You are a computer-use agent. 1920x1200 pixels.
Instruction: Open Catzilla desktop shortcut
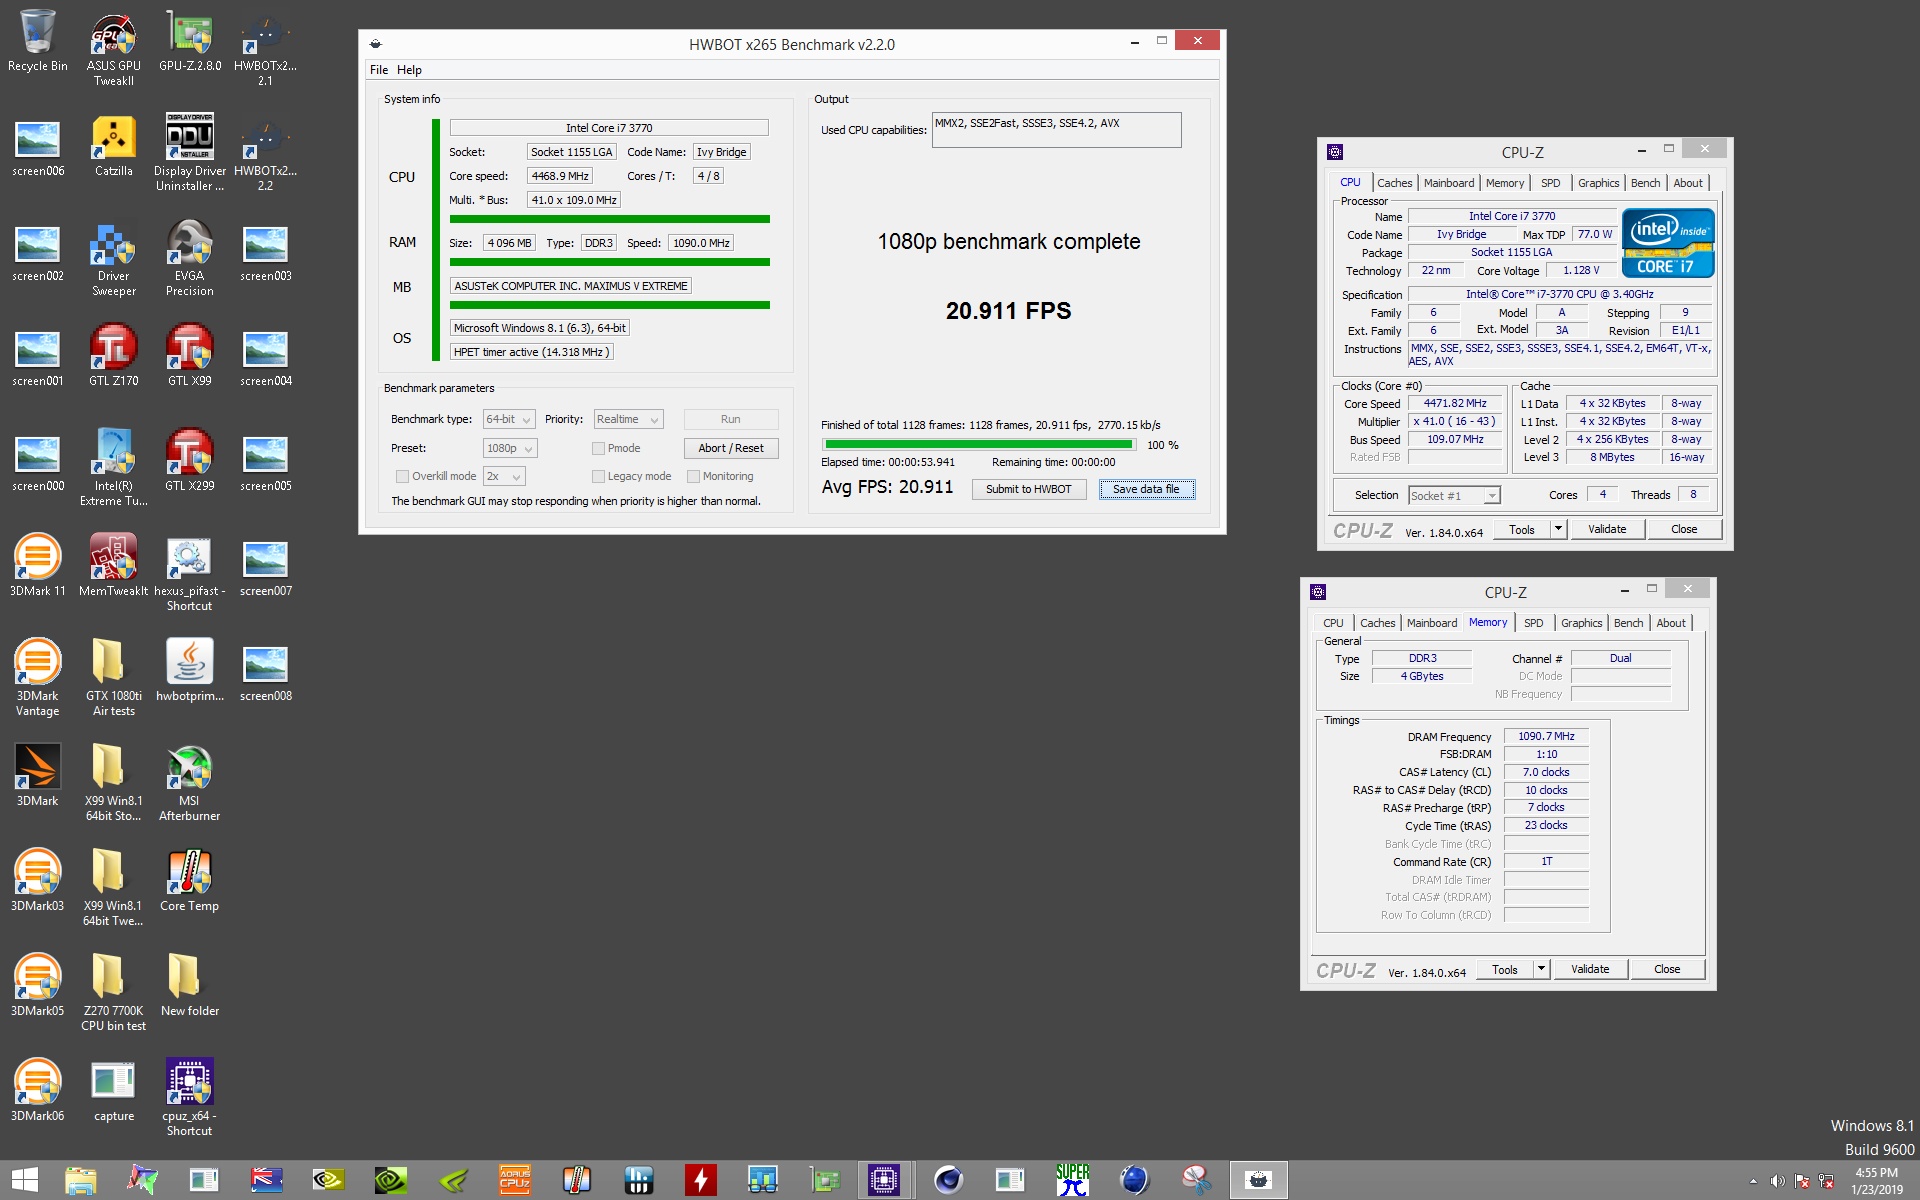tap(114, 146)
